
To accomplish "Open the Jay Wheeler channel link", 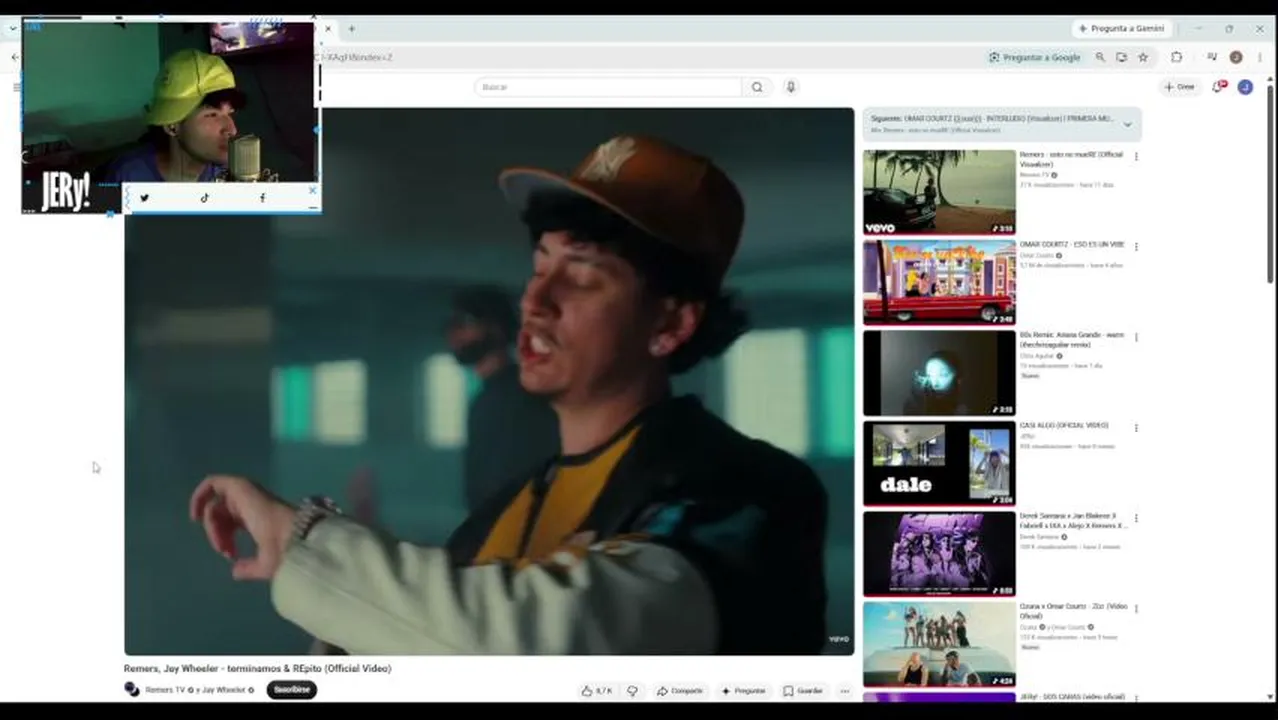I will click(224, 690).
